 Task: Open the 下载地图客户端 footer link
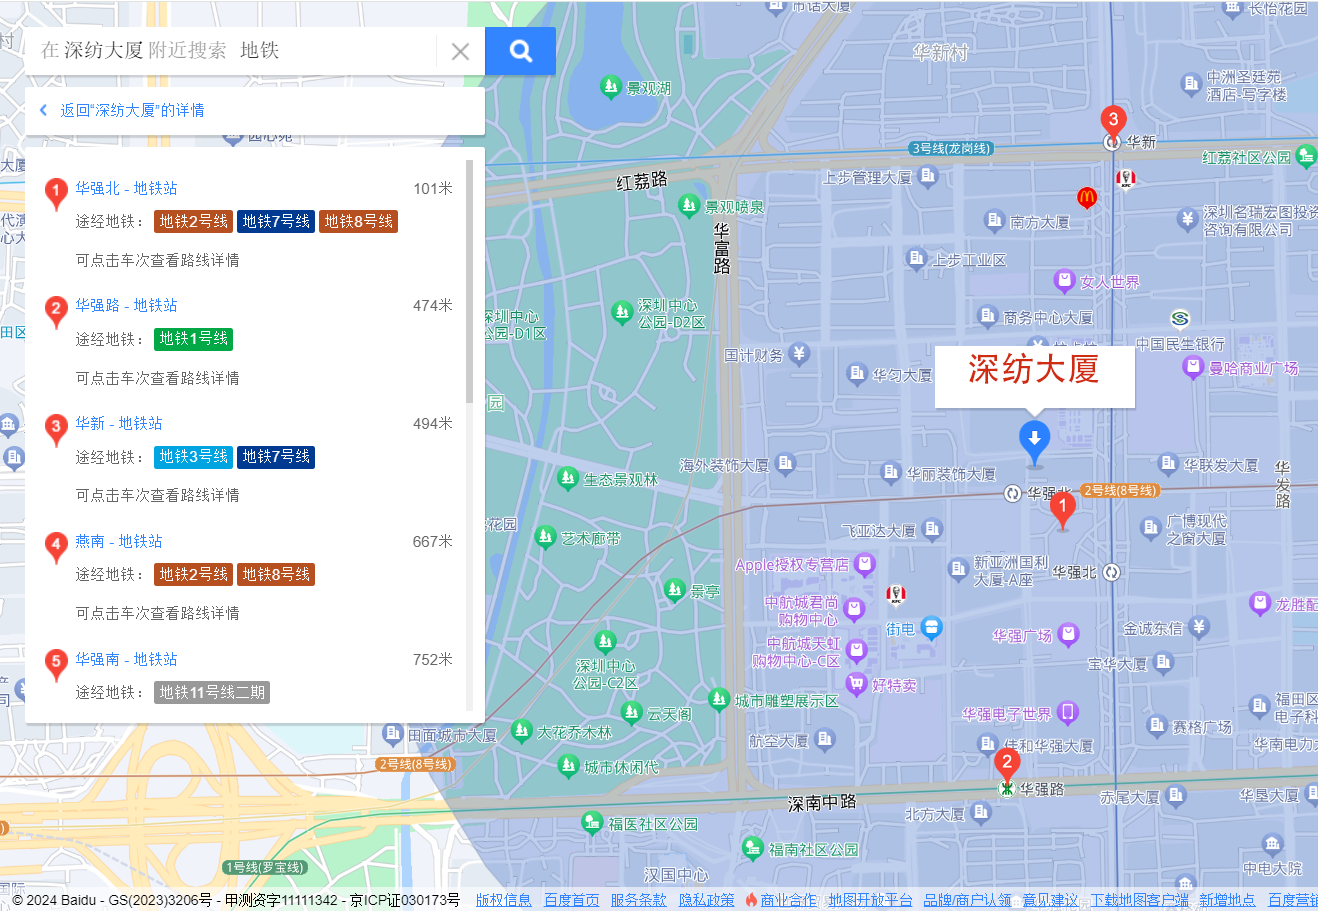click(x=1139, y=900)
